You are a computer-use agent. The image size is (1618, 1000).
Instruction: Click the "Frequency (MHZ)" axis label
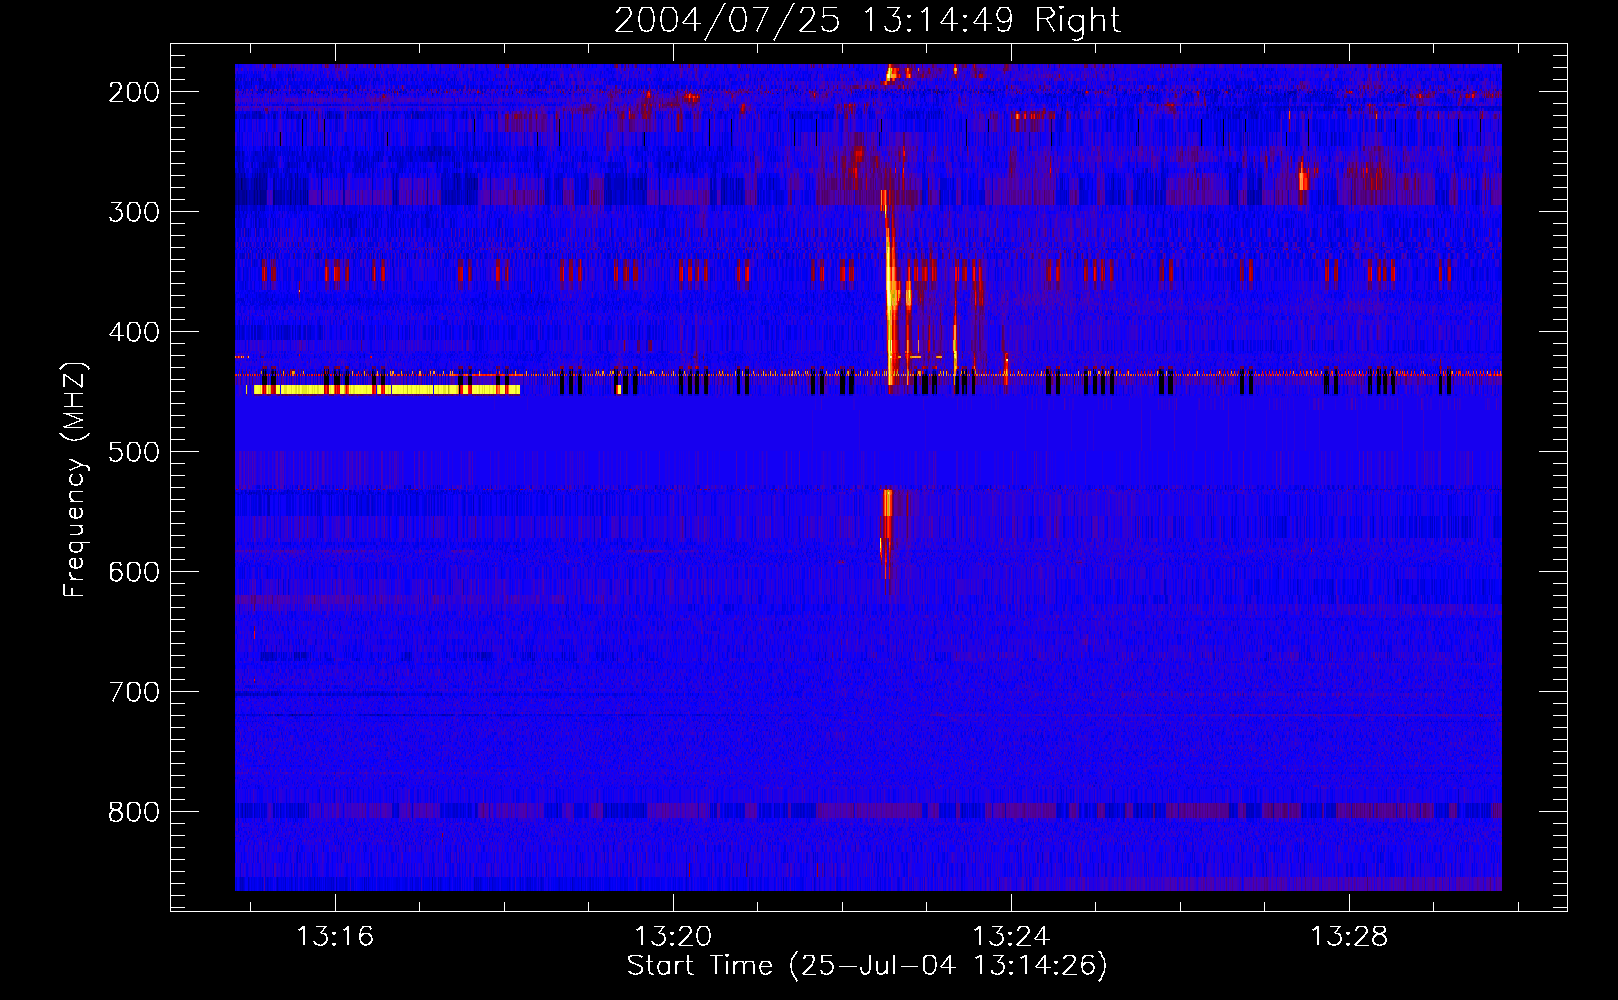point(75,480)
